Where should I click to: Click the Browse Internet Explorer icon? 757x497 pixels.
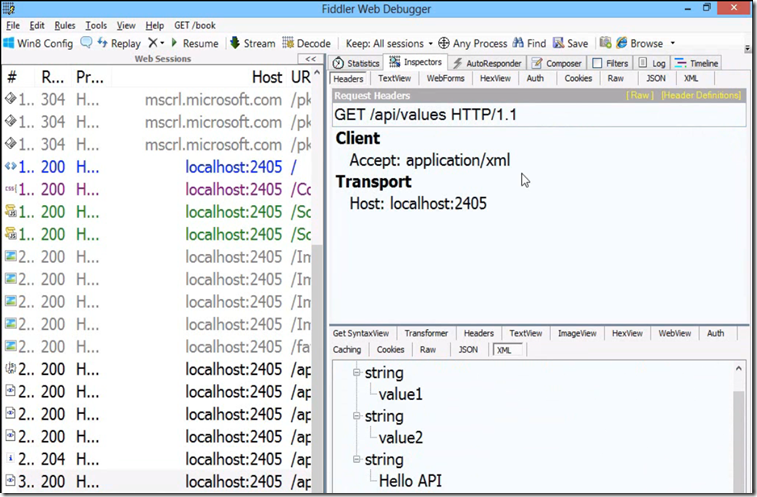pos(622,43)
